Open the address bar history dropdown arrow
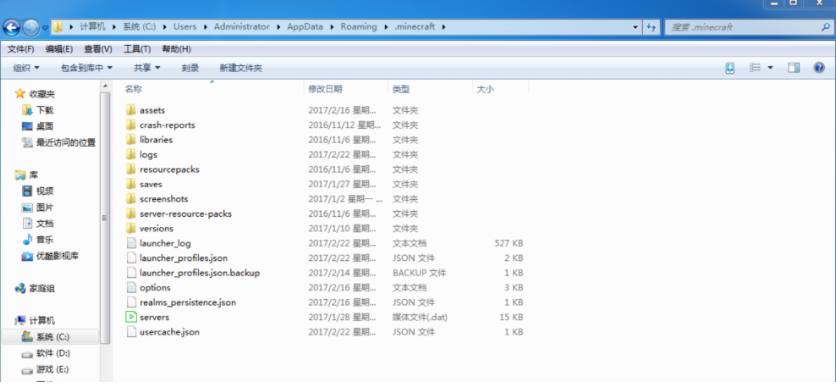The height and width of the screenshot is (384, 836). click(635, 27)
